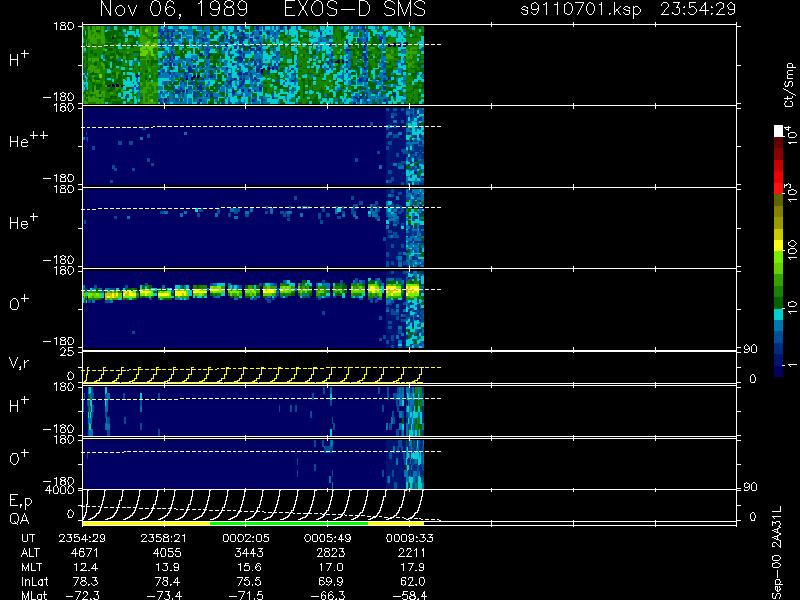
Task: Click the "Ct/Smp" color bar unit label
Action: pyautogui.click(x=790, y=85)
